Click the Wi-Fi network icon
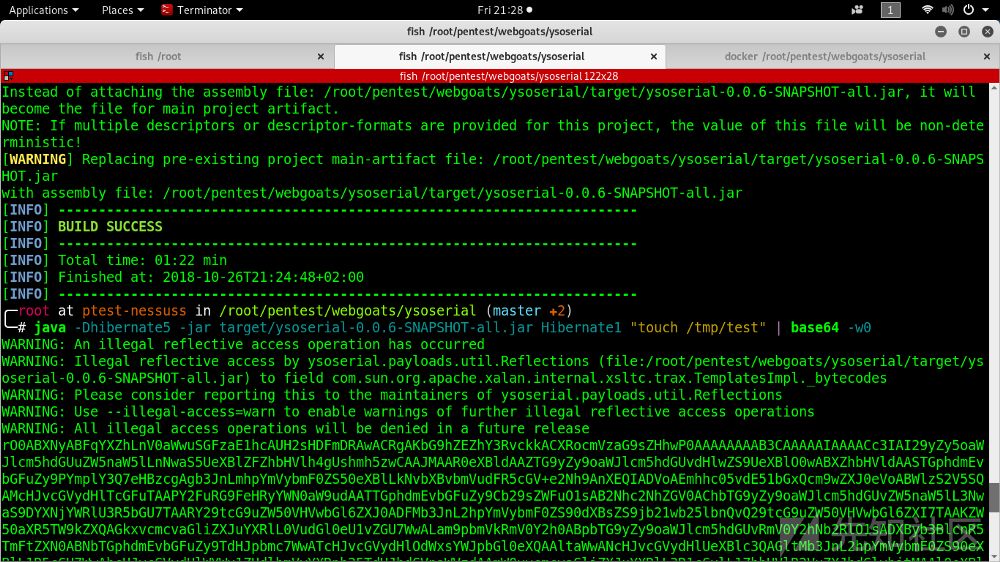The height and width of the screenshot is (562, 1000). tap(927, 10)
